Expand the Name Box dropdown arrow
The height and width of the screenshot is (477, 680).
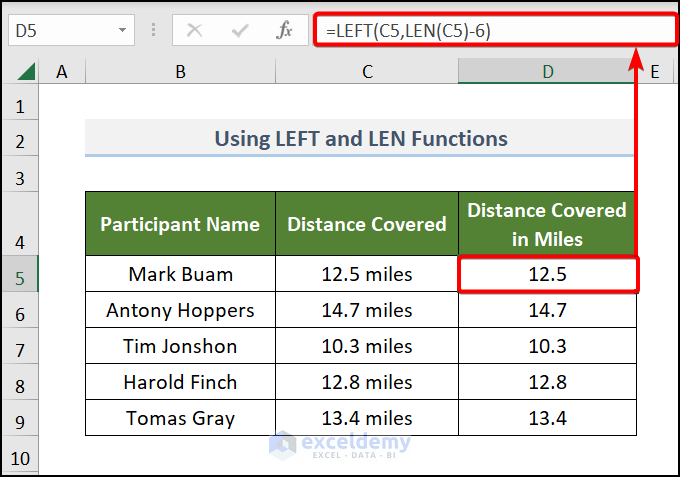(122, 30)
